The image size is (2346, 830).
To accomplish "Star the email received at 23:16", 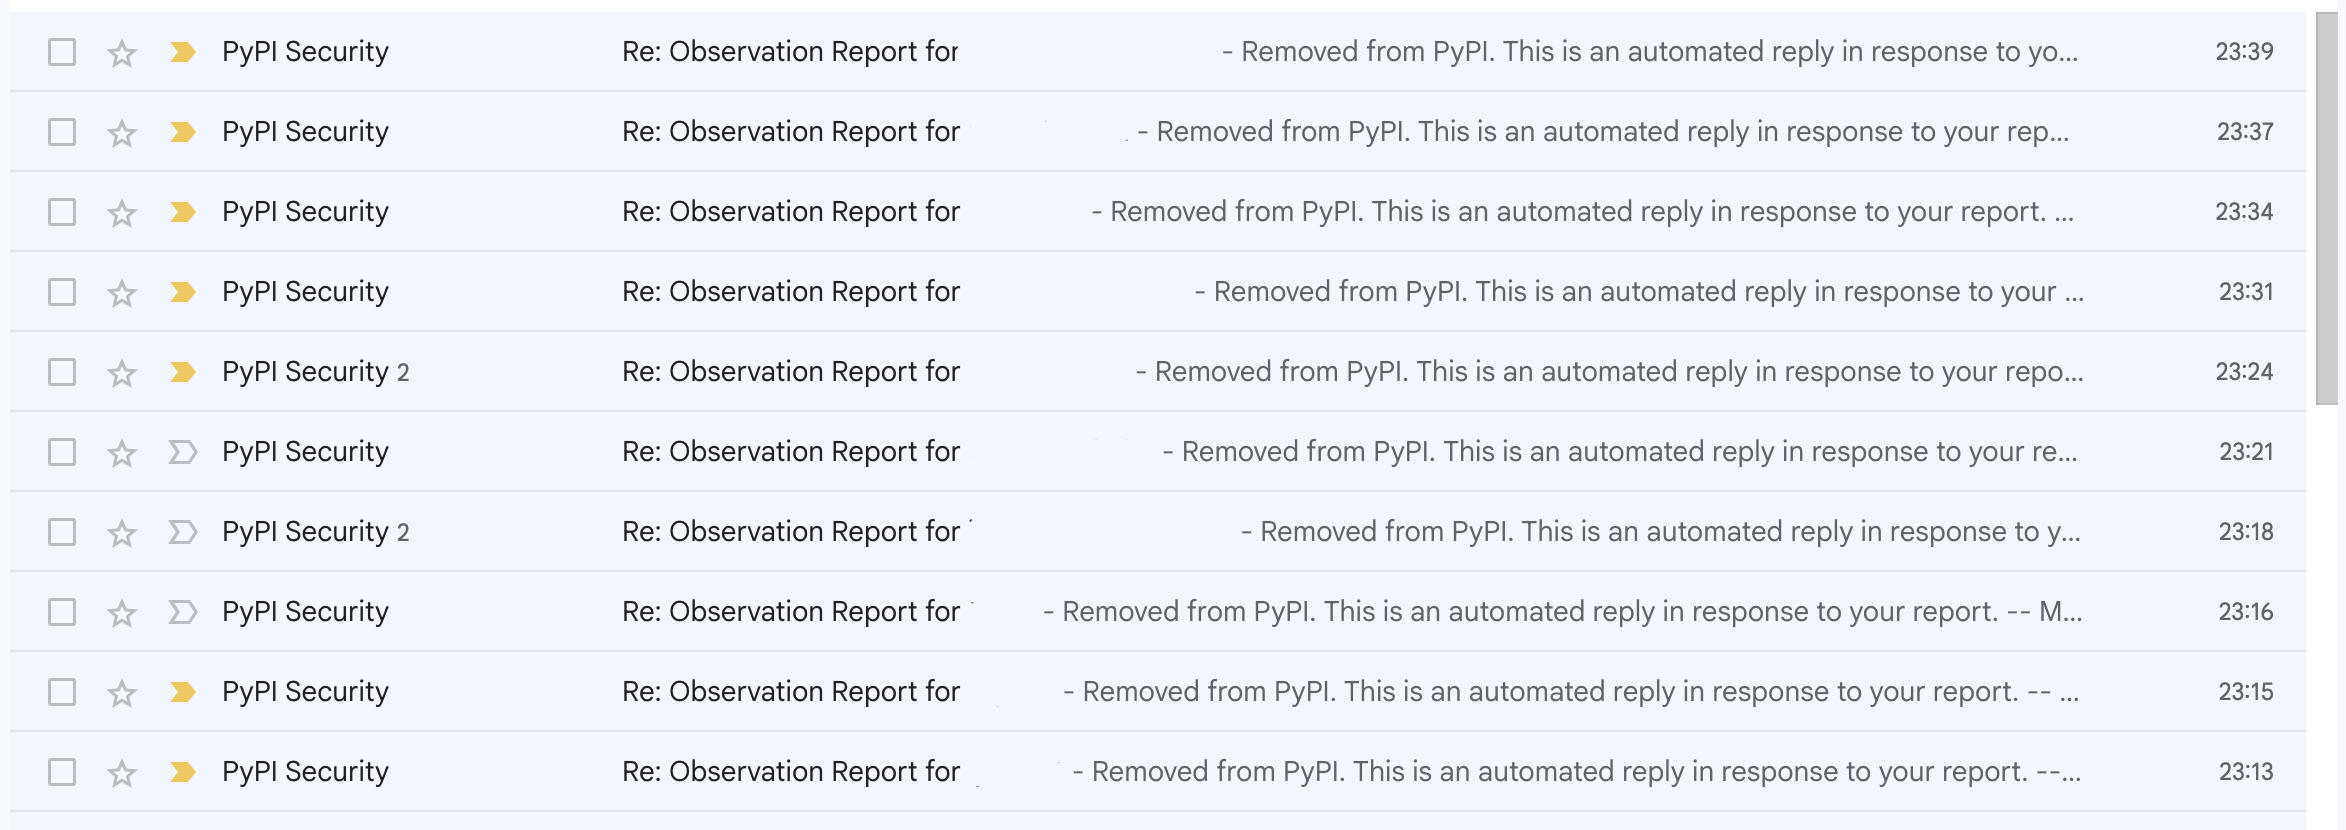I will pos(122,612).
